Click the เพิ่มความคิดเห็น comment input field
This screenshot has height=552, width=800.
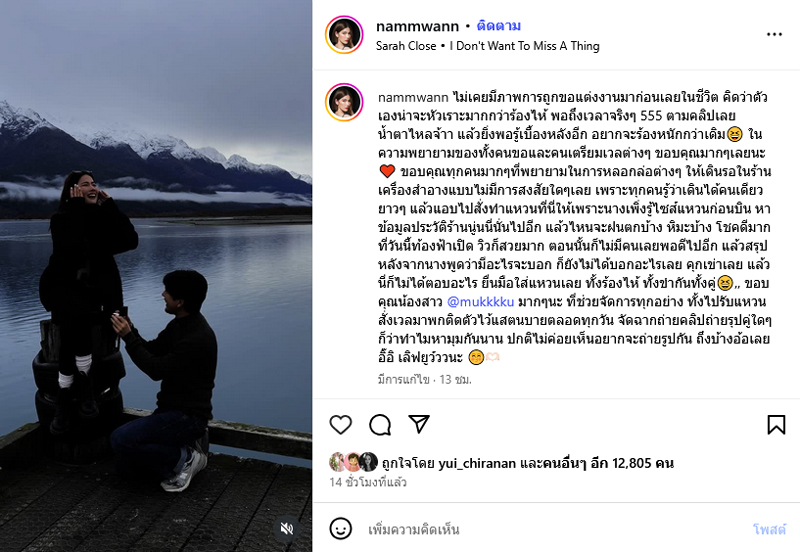pyautogui.click(x=556, y=529)
